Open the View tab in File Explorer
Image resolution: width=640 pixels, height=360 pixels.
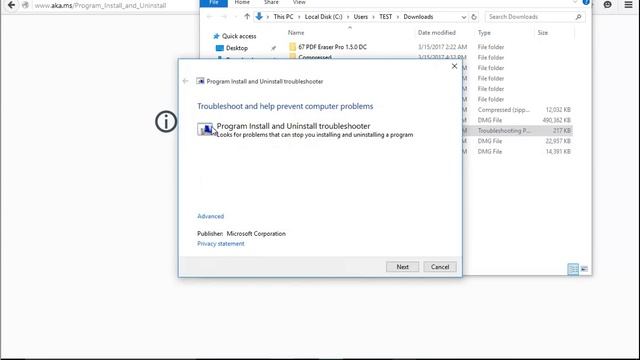point(299,2)
